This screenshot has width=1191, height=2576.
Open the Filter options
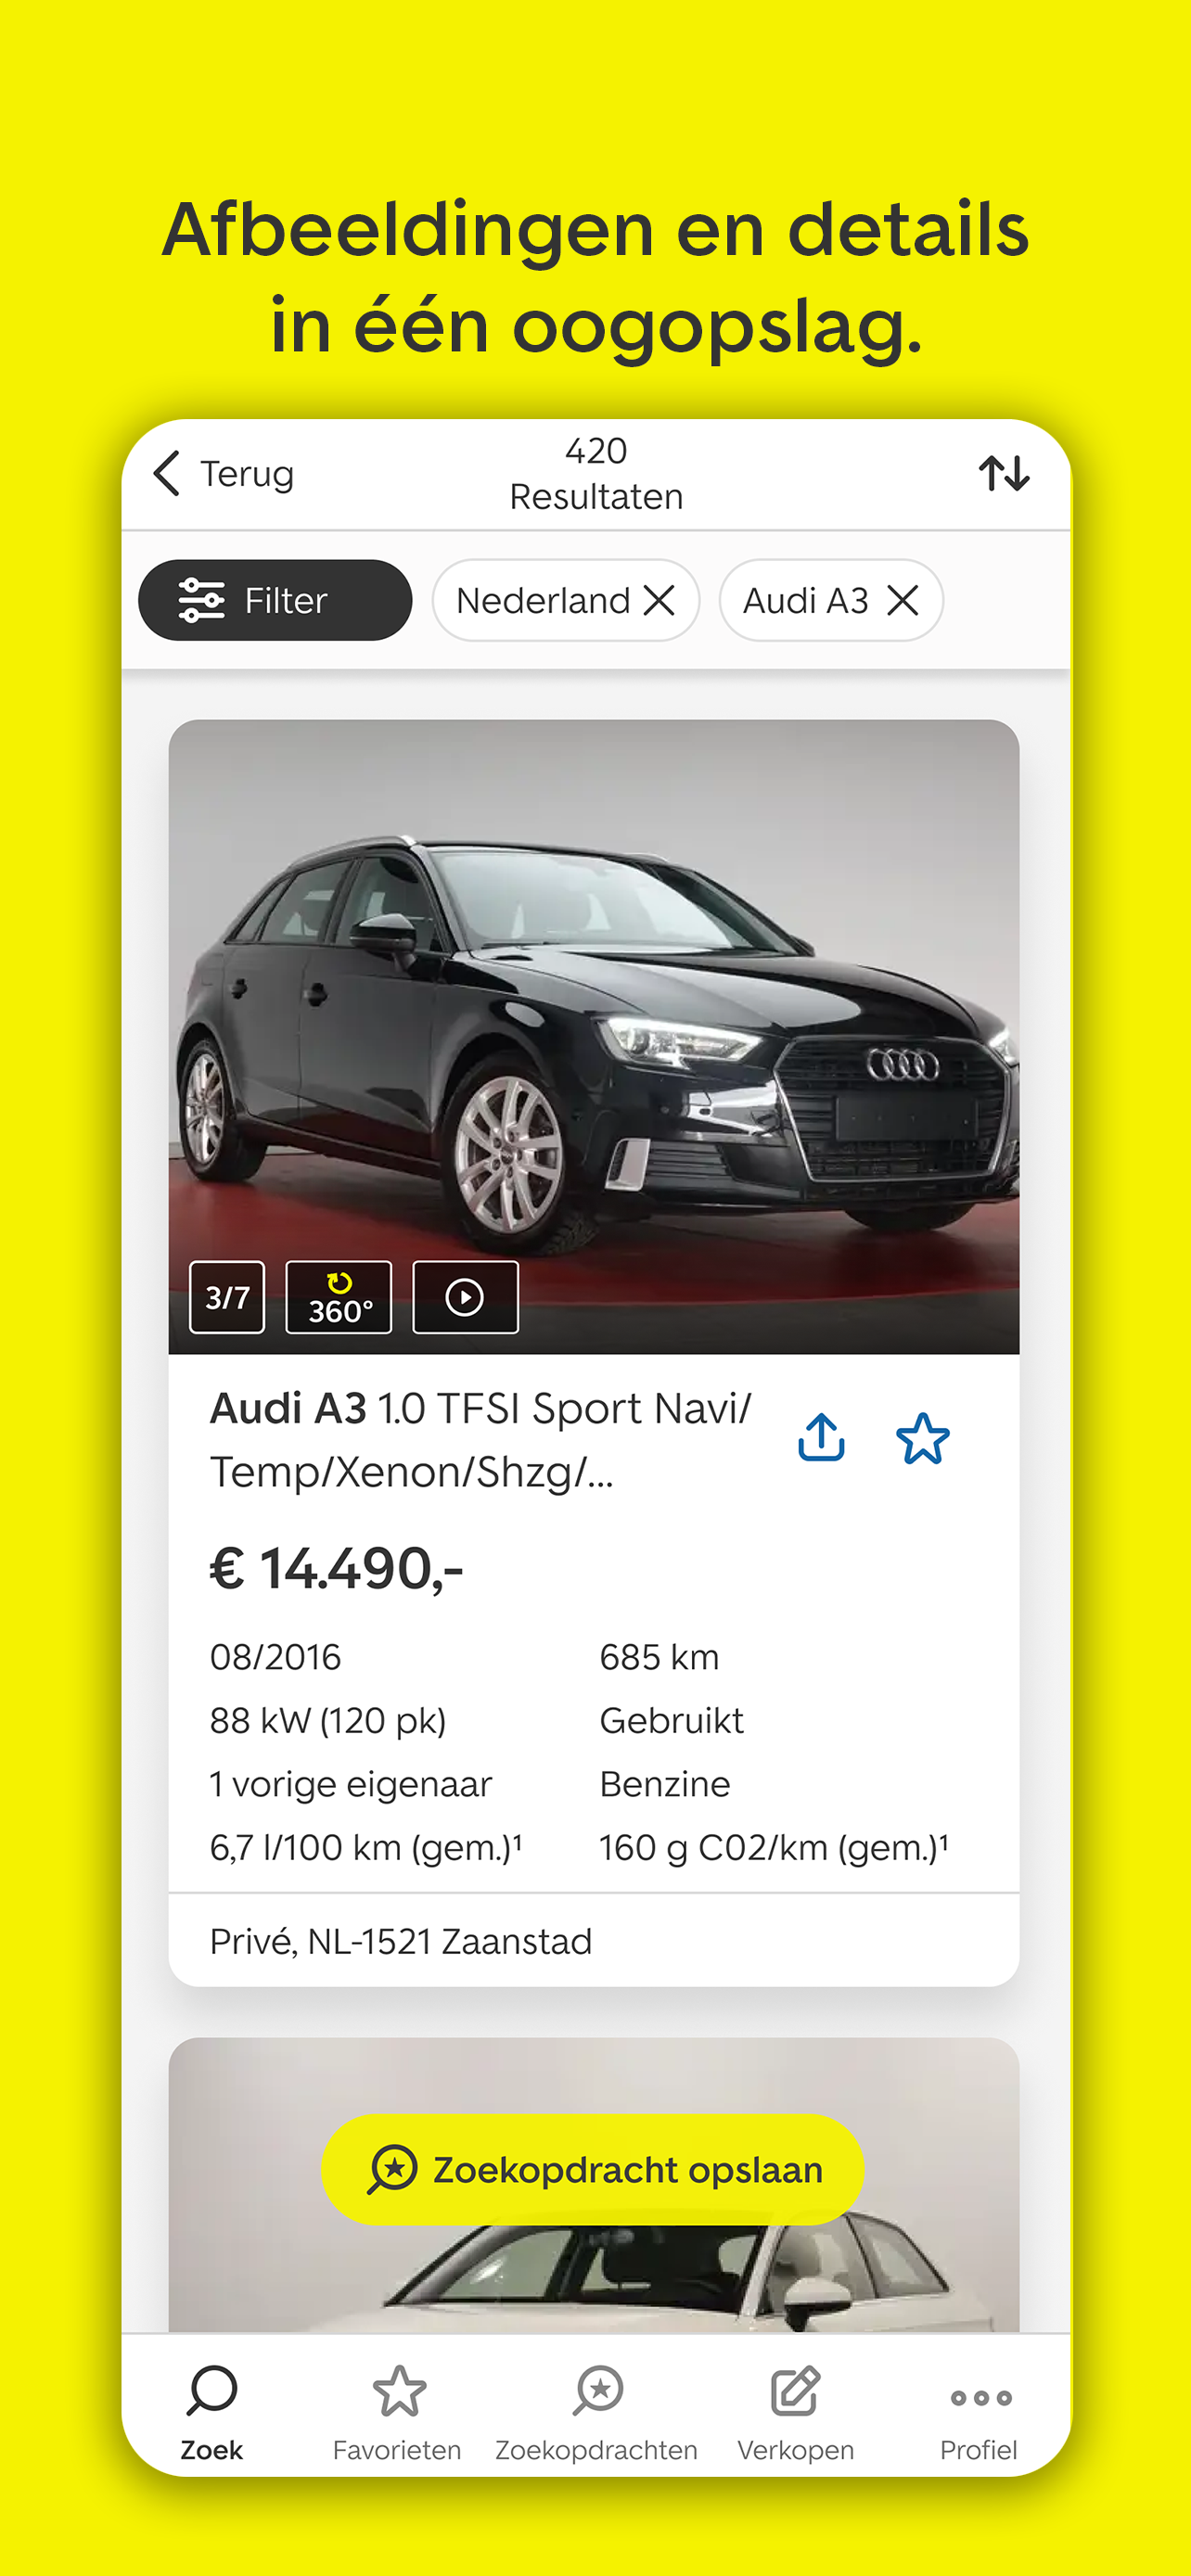[x=275, y=600]
